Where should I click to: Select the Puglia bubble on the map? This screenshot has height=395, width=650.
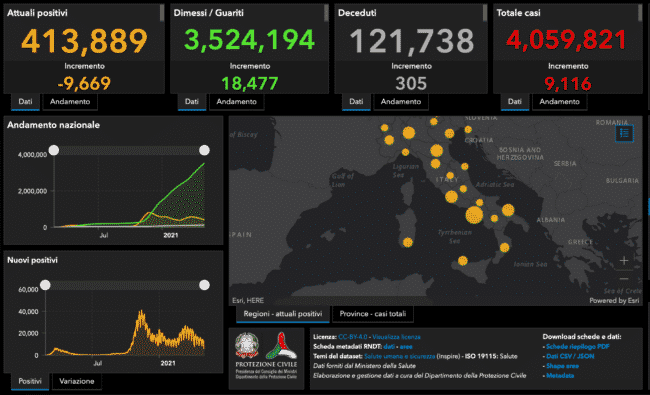[508, 210]
